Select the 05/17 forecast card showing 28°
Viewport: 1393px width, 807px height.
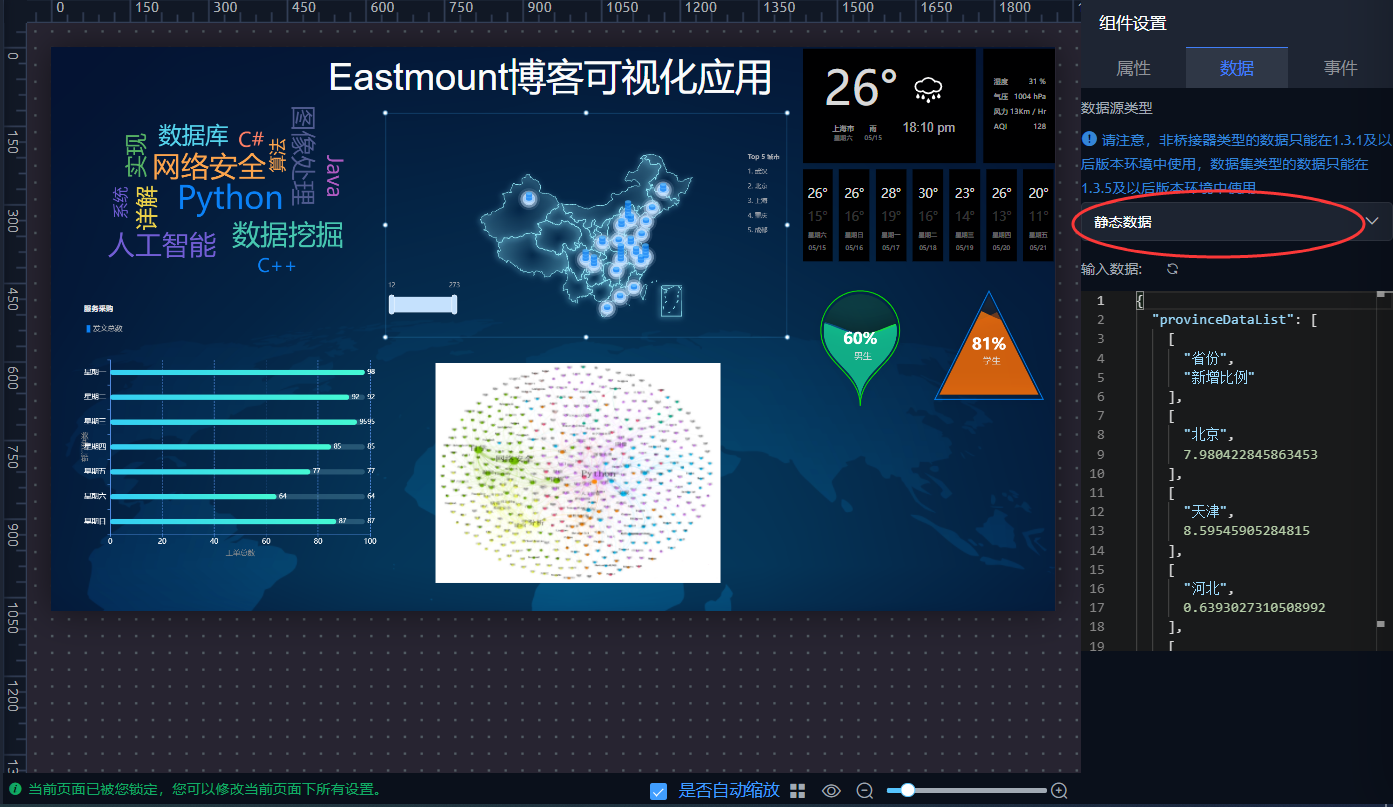pyautogui.click(x=891, y=216)
